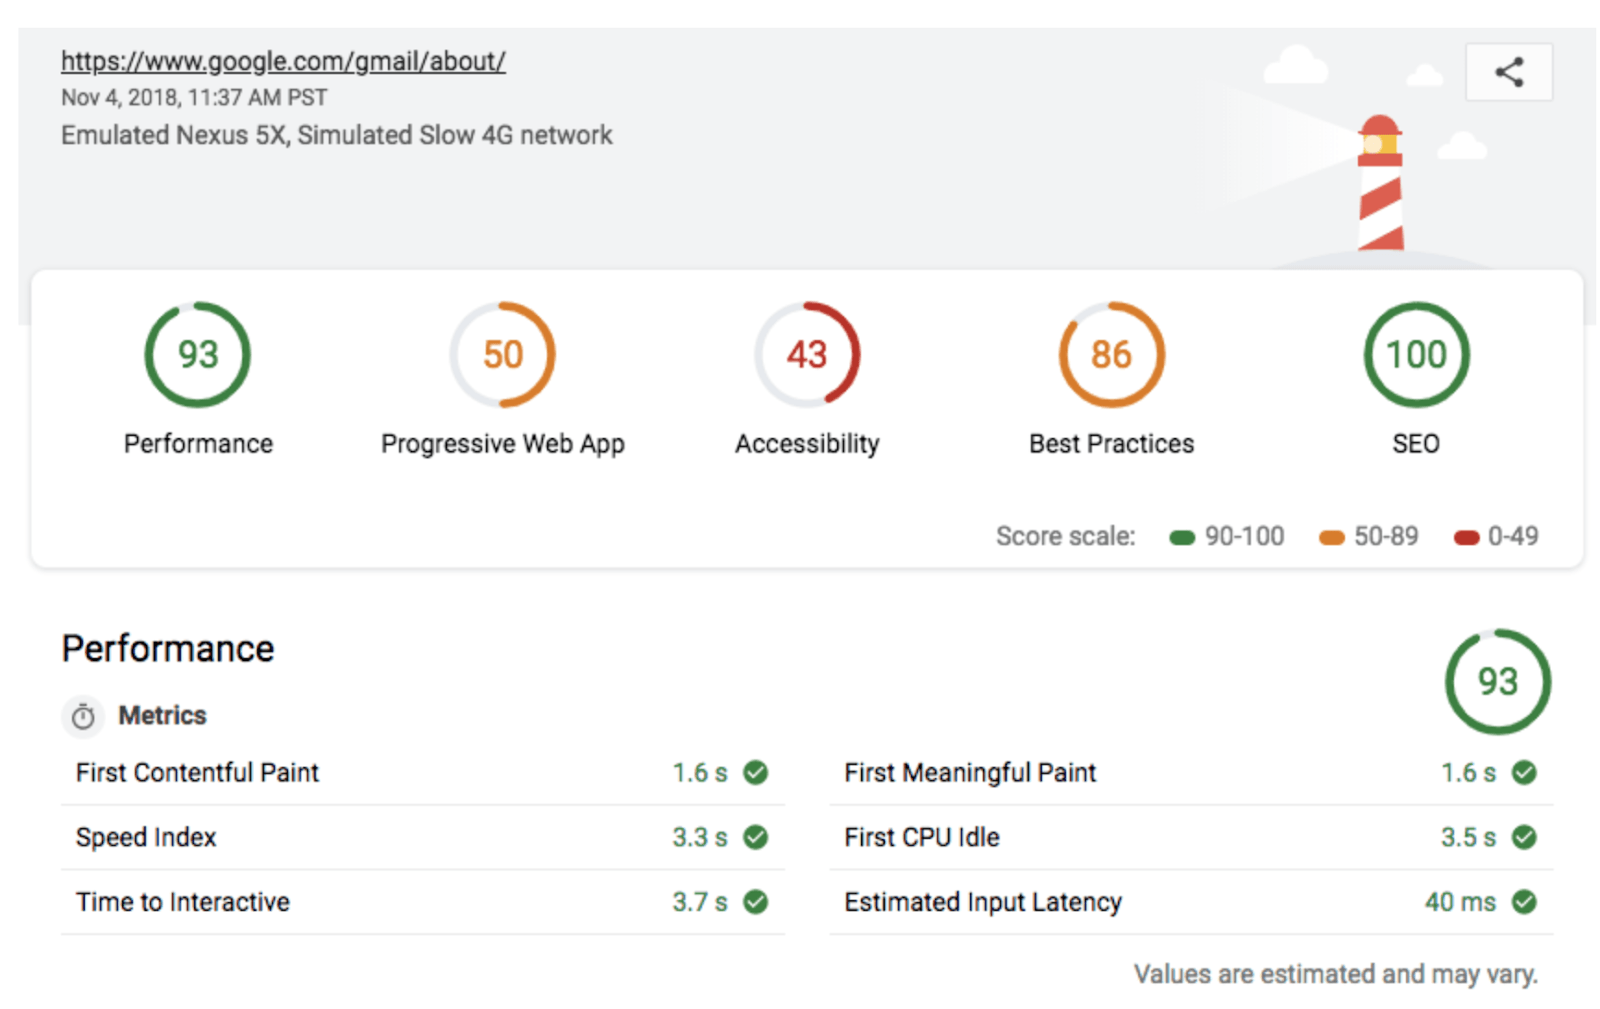Select the Best Practices gauge 86
The image size is (1600, 1009).
pyautogui.click(x=1111, y=355)
